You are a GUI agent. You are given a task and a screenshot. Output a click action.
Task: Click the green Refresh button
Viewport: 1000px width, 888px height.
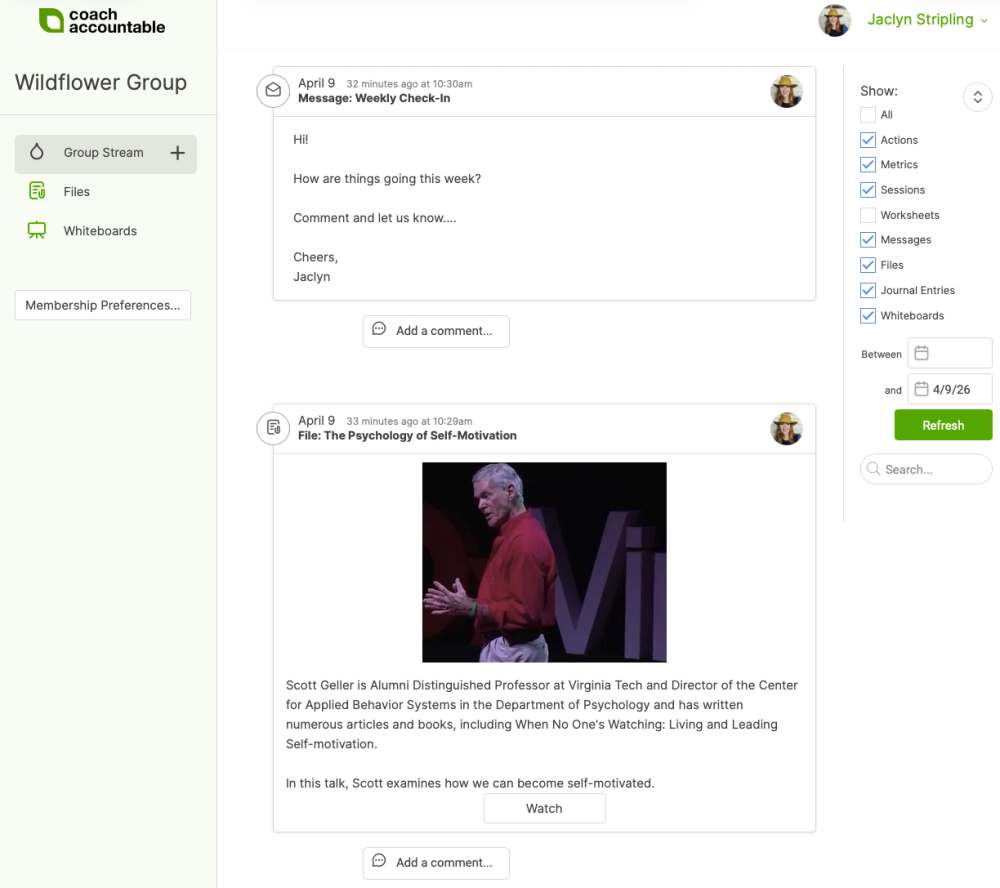tap(943, 425)
